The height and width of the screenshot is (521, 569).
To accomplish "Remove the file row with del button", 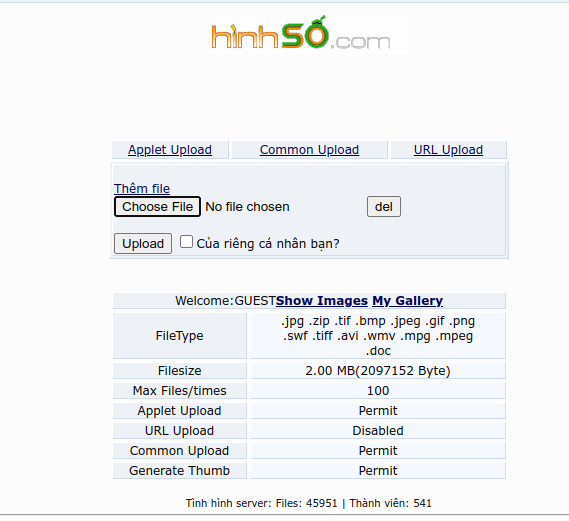I will (384, 206).
